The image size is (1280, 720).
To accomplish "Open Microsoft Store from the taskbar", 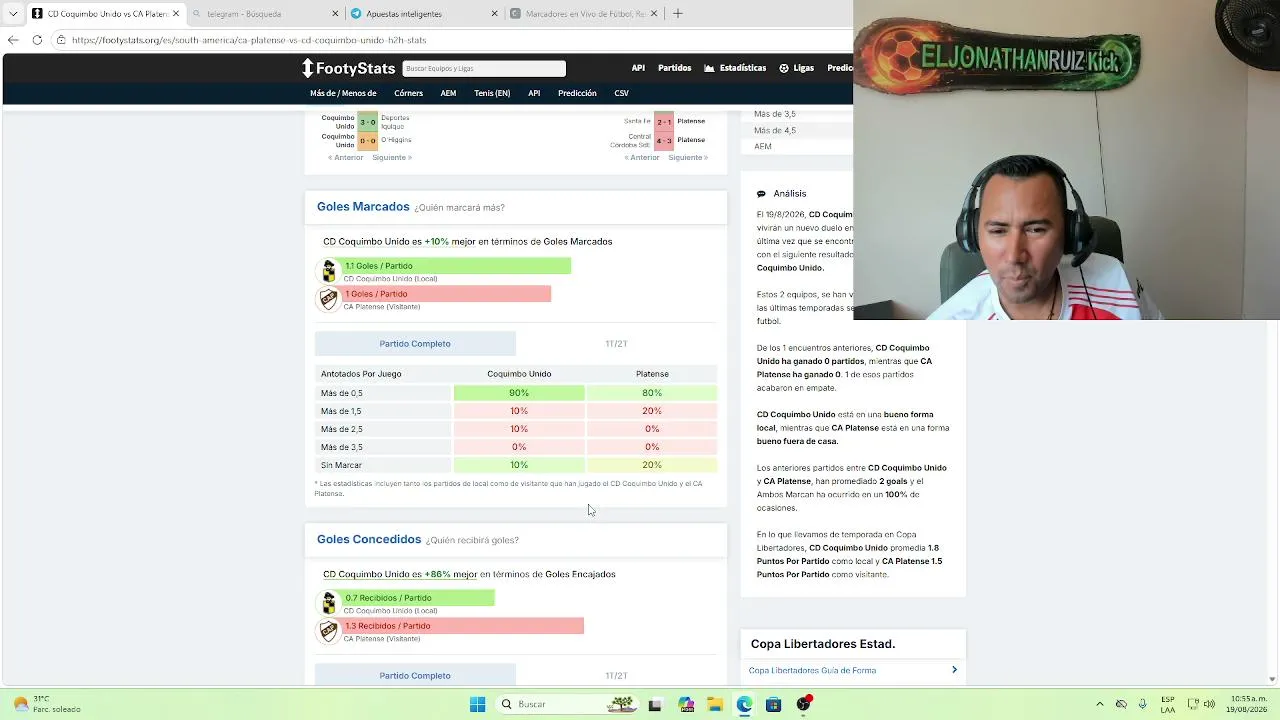I will pyautogui.click(x=773, y=705).
